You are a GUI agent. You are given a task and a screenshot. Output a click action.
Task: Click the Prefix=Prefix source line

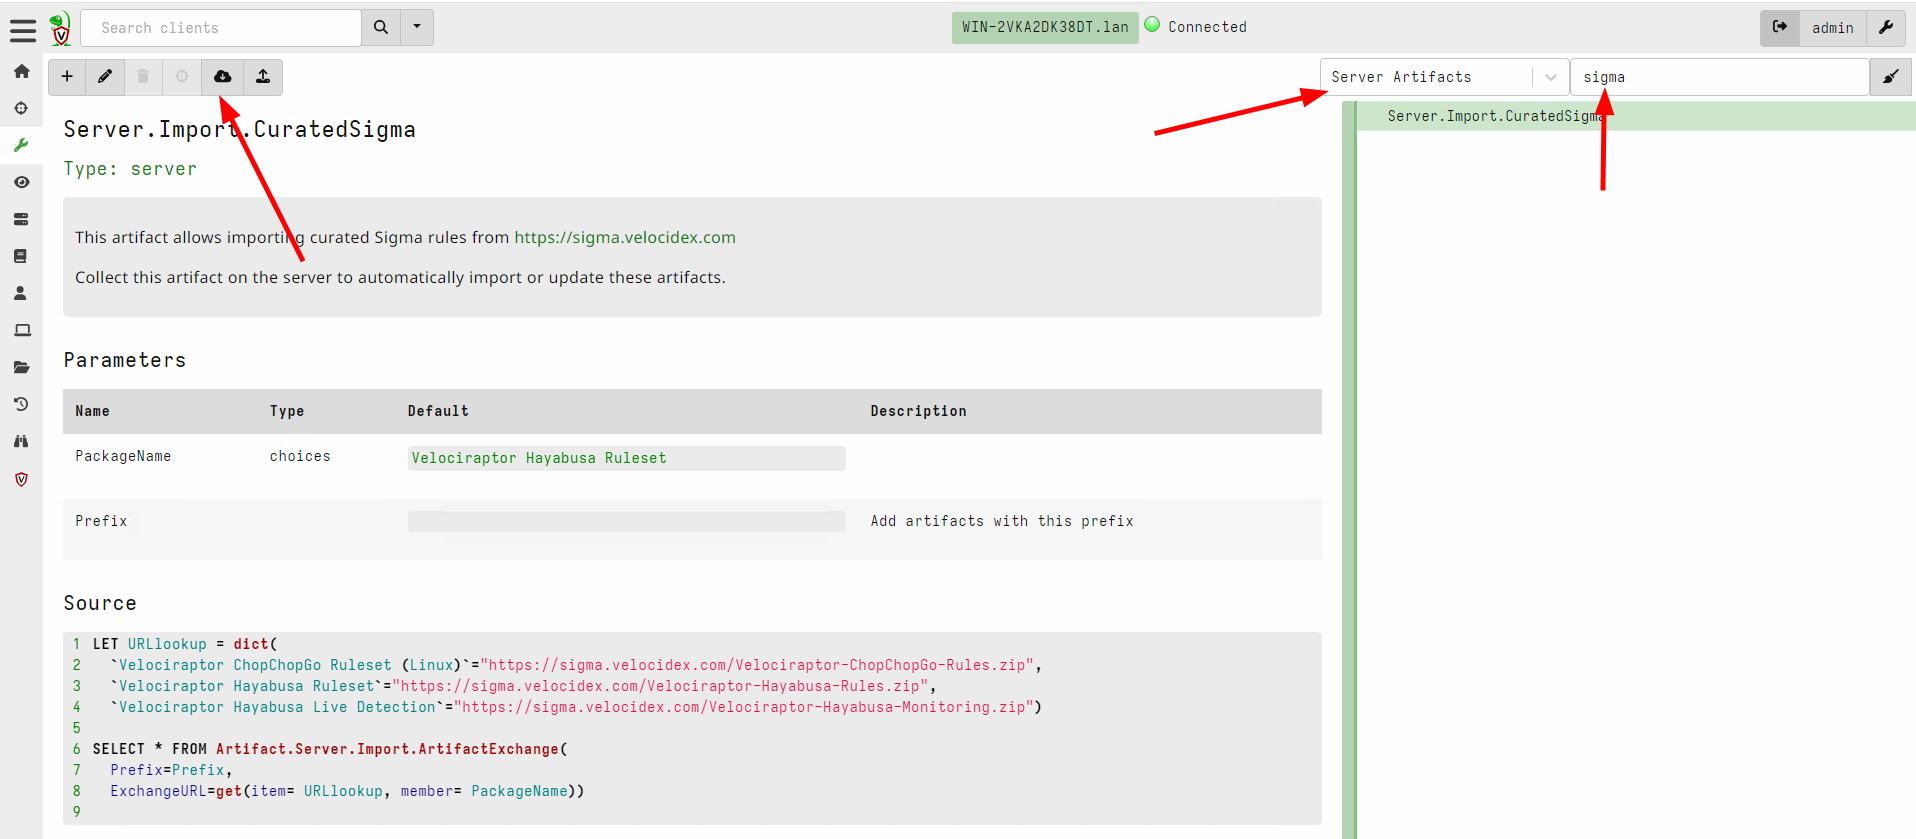(171, 770)
